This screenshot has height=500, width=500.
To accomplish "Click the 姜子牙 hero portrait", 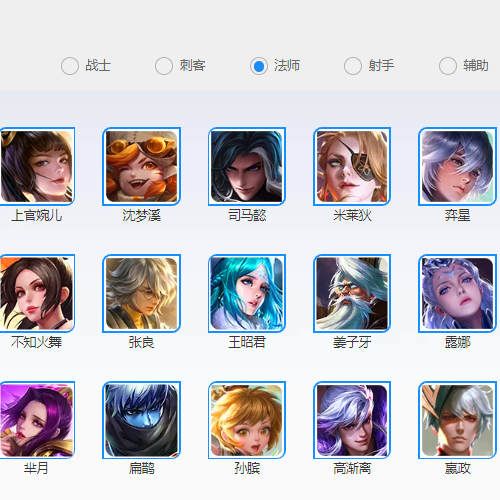I will tap(352, 293).
